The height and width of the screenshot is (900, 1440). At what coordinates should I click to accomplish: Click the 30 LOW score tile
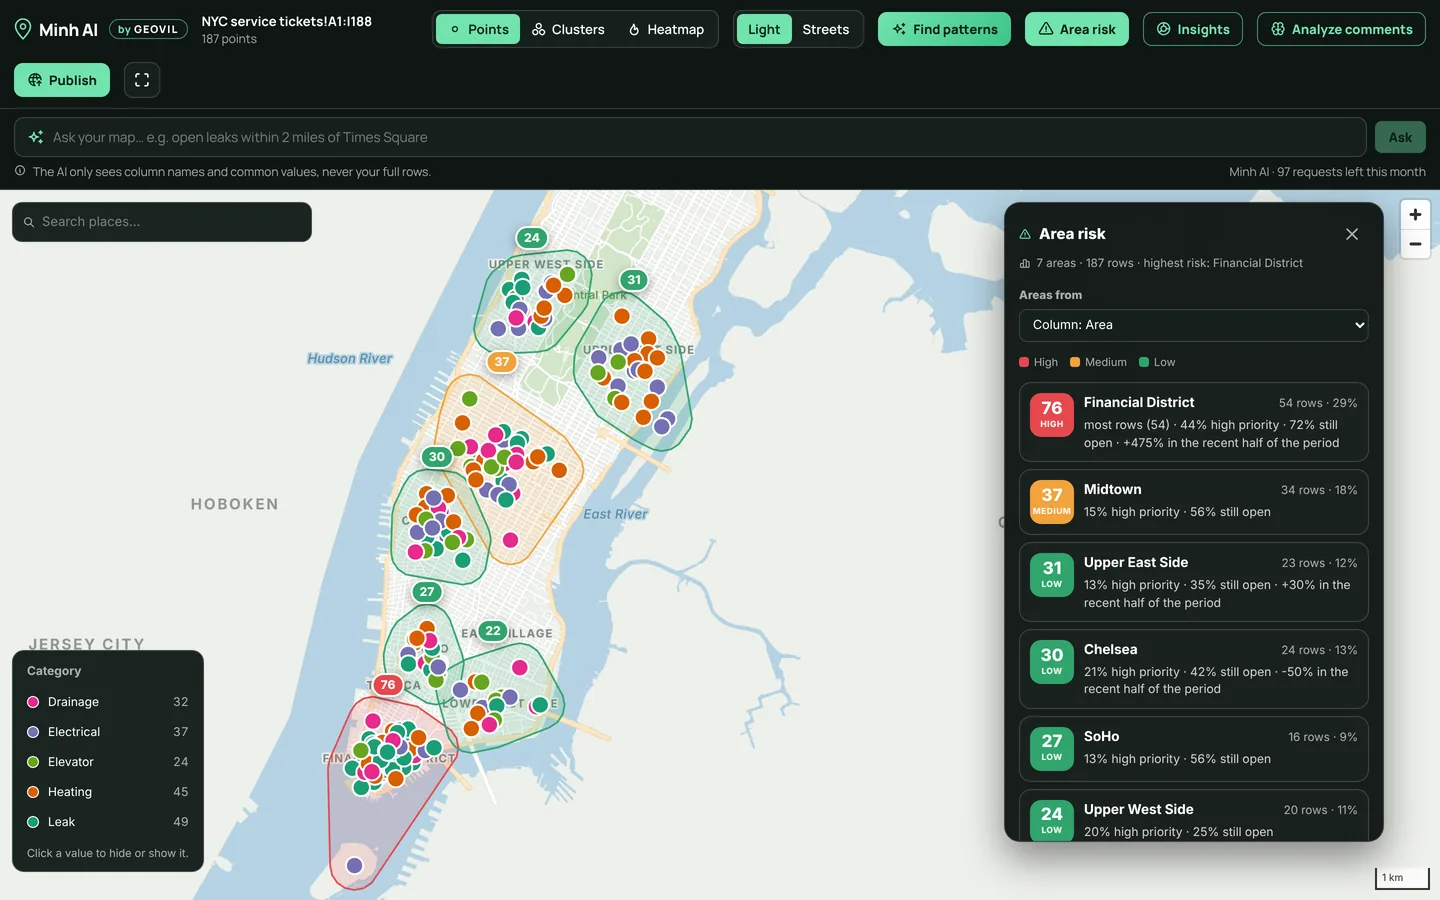[1052, 661]
